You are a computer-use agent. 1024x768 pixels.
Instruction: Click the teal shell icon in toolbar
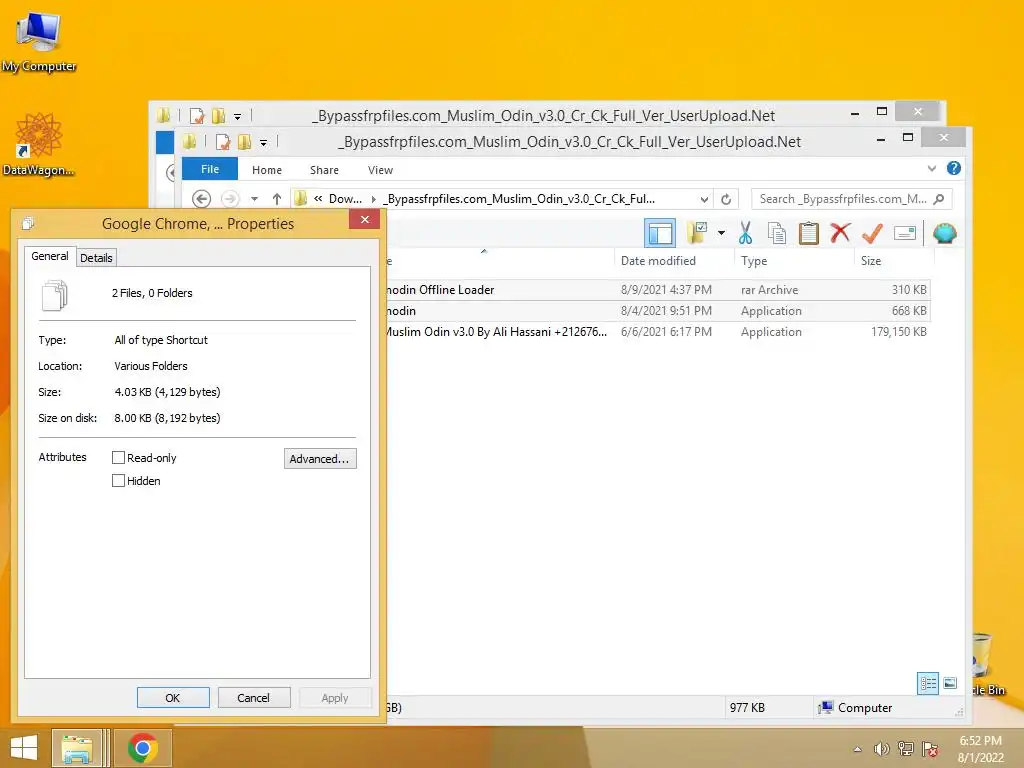pos(944,233)
